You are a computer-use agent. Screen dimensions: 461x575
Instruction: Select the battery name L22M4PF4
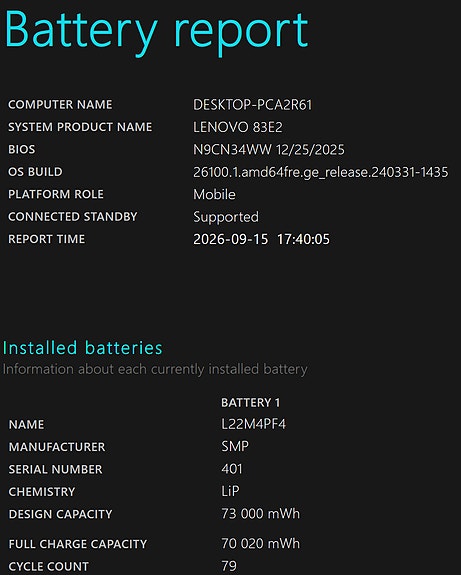[x=253, y=424]
